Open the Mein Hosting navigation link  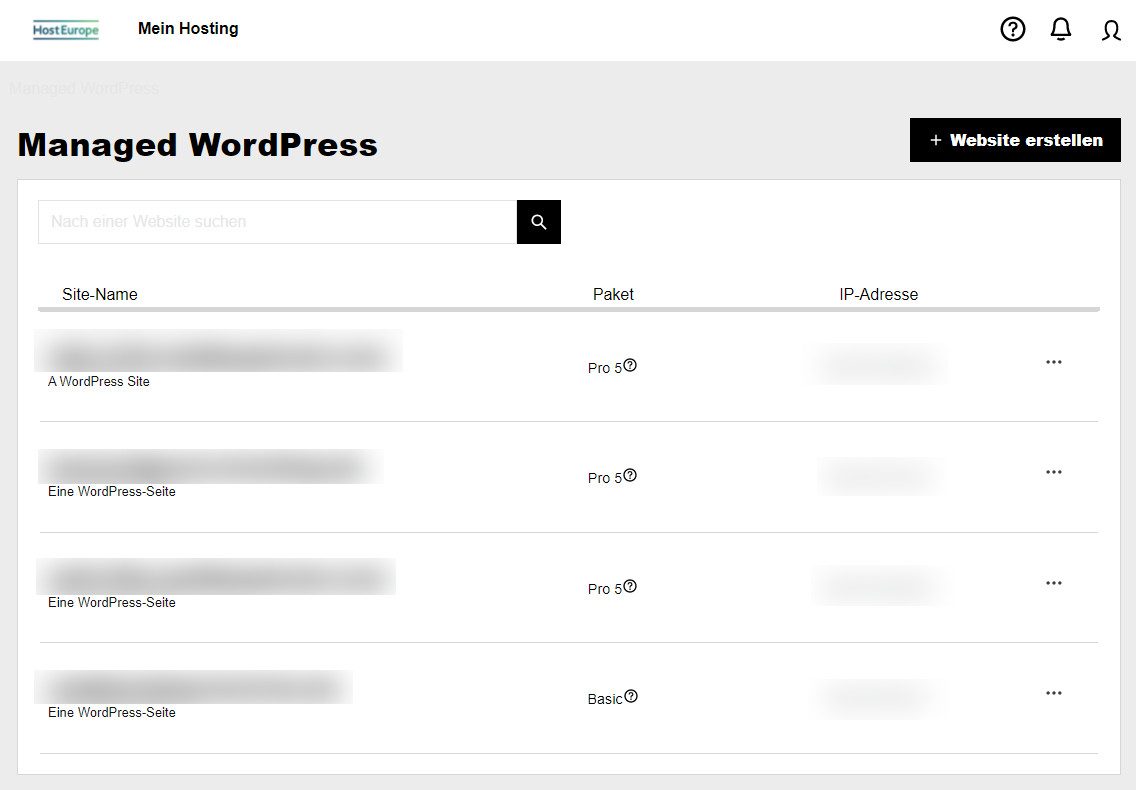point(188,28)
